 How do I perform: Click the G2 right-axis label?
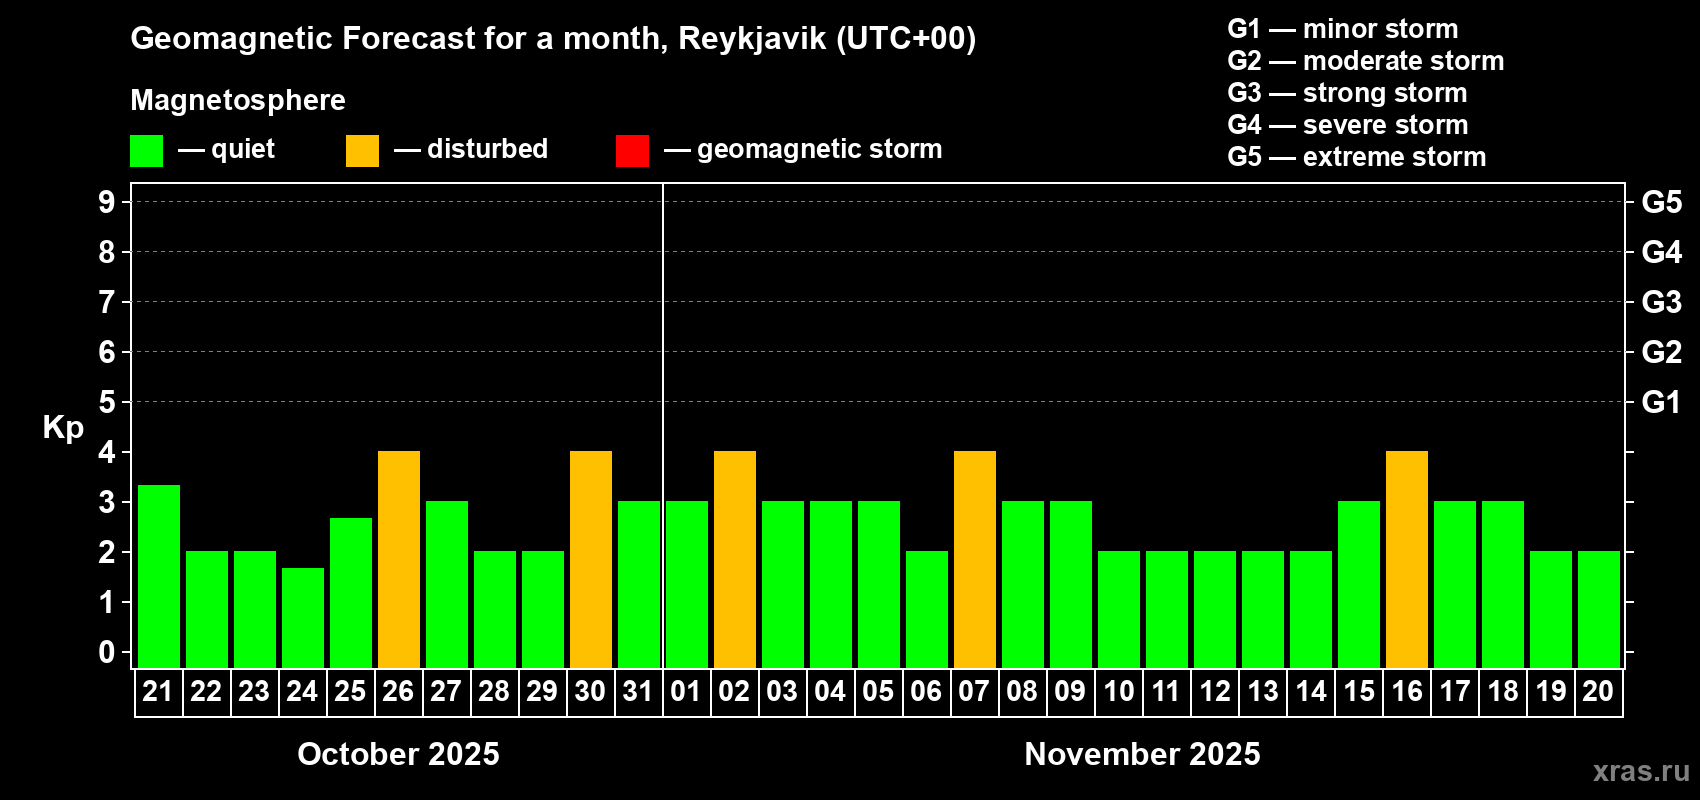1662,352
